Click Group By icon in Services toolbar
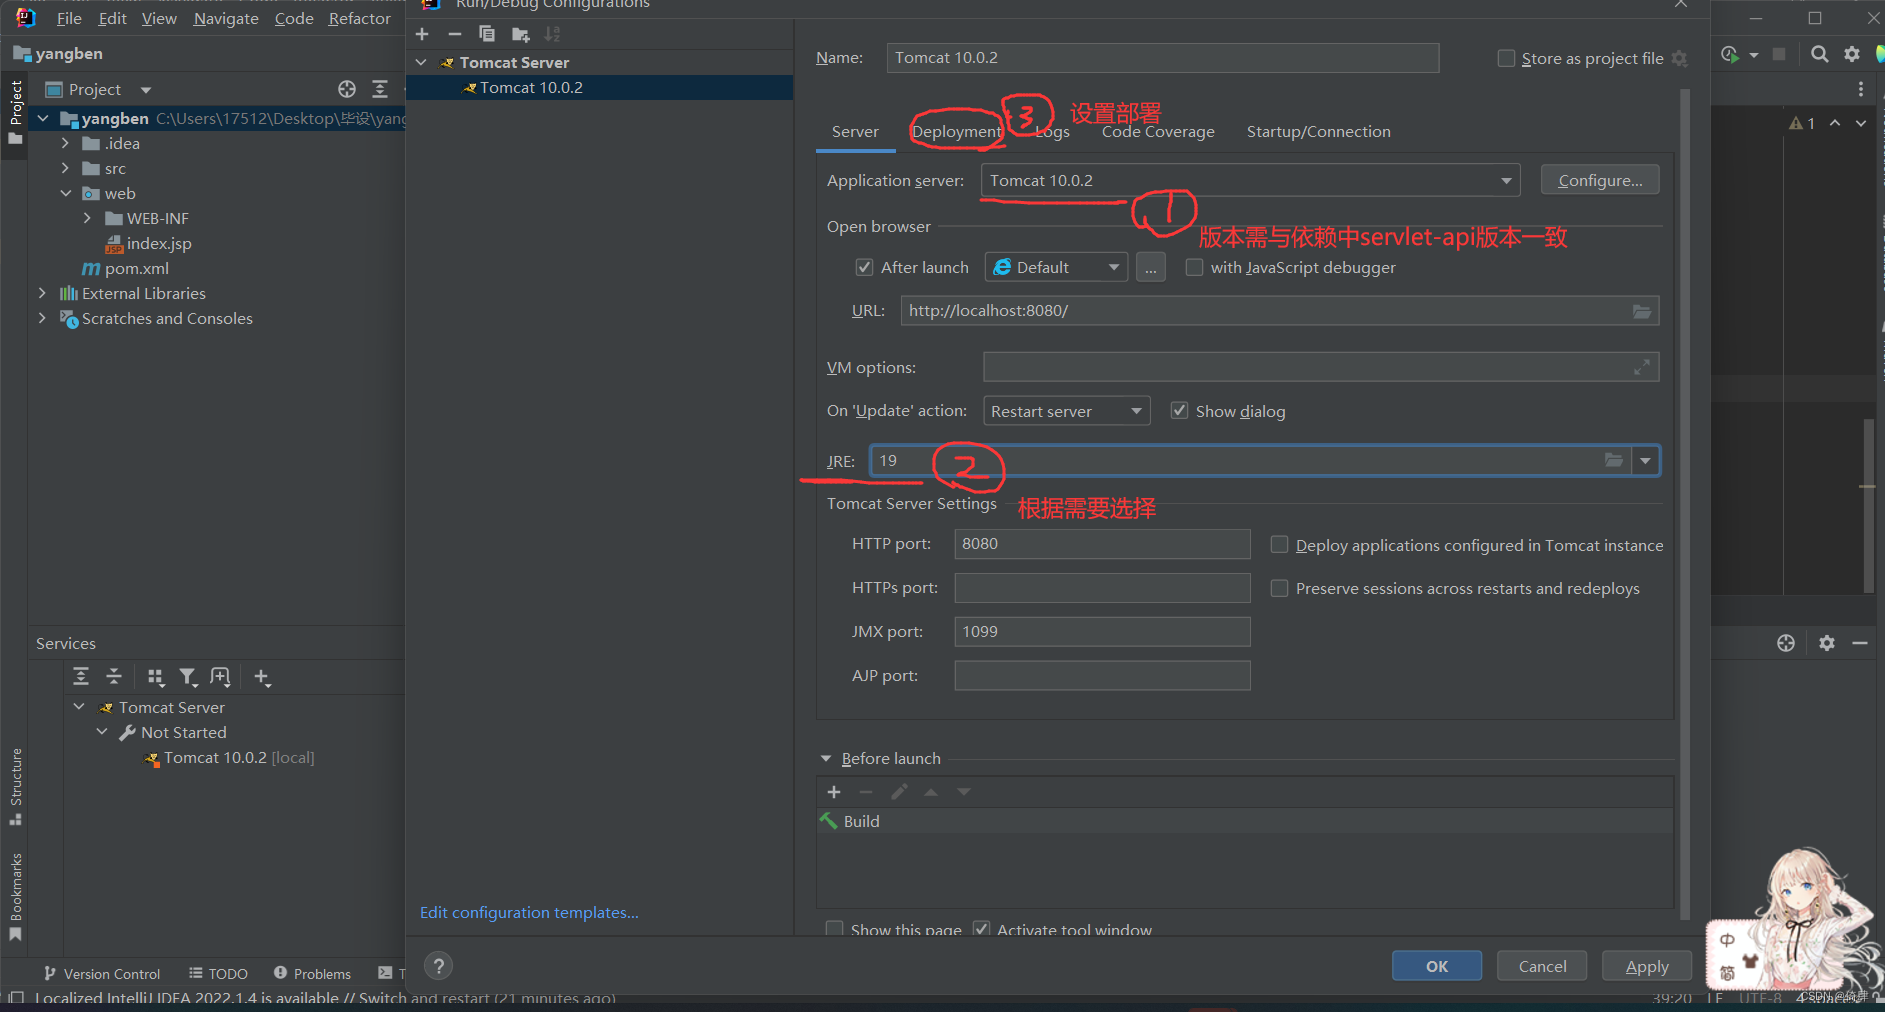 point(155,677)
